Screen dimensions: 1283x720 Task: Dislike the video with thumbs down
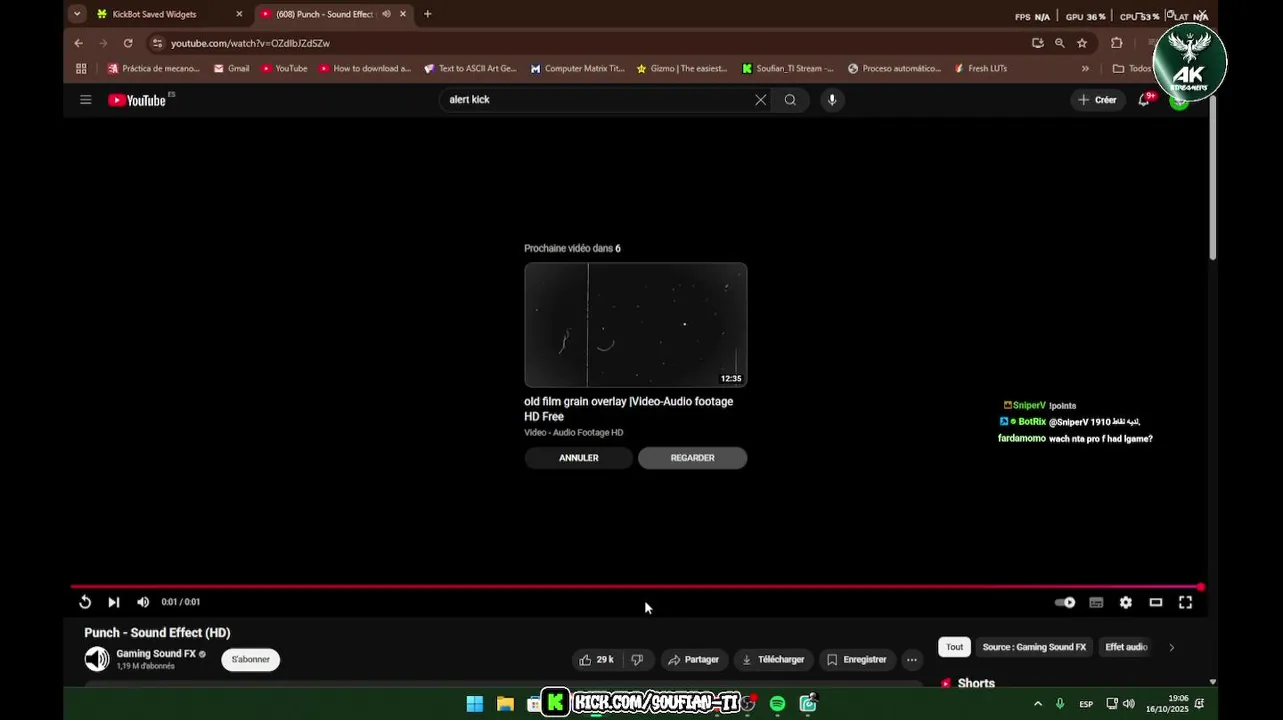[x=637, y=660]
